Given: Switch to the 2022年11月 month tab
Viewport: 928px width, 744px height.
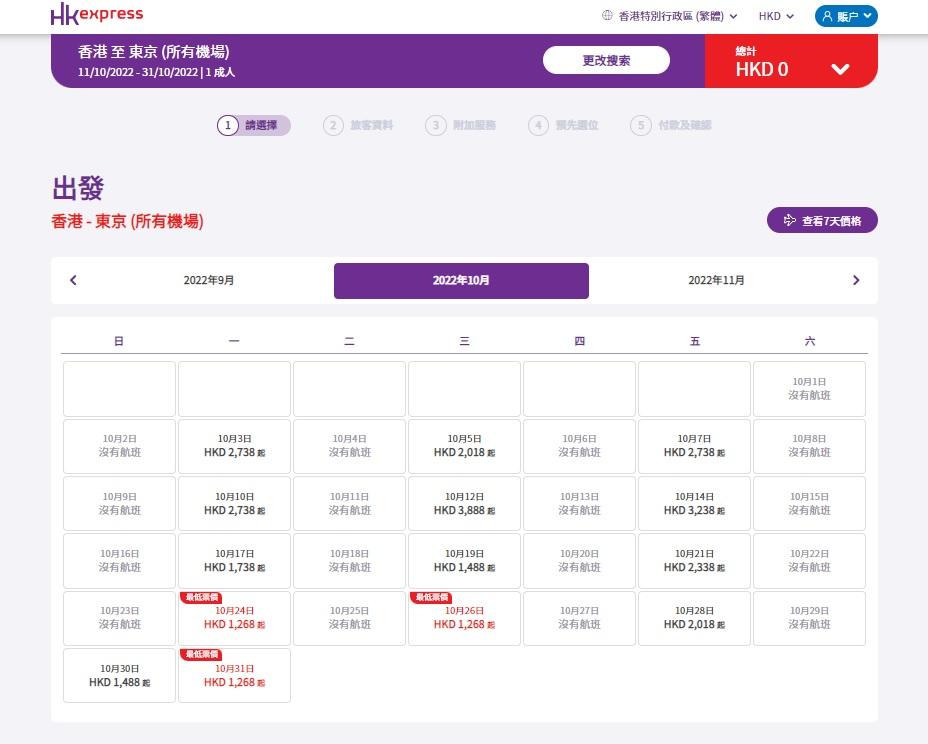Looking at the screenshot, I should [x=716, y=281].
